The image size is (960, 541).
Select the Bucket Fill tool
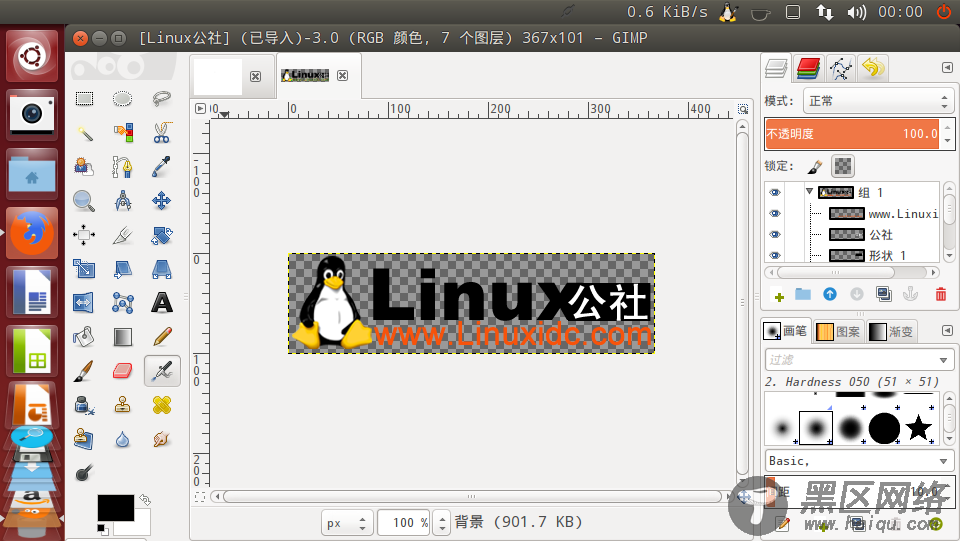pos(84,337)
